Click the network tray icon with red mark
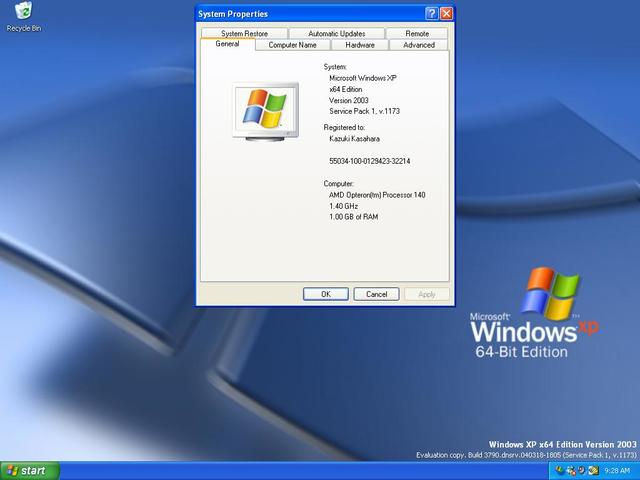 pos(571,471)
